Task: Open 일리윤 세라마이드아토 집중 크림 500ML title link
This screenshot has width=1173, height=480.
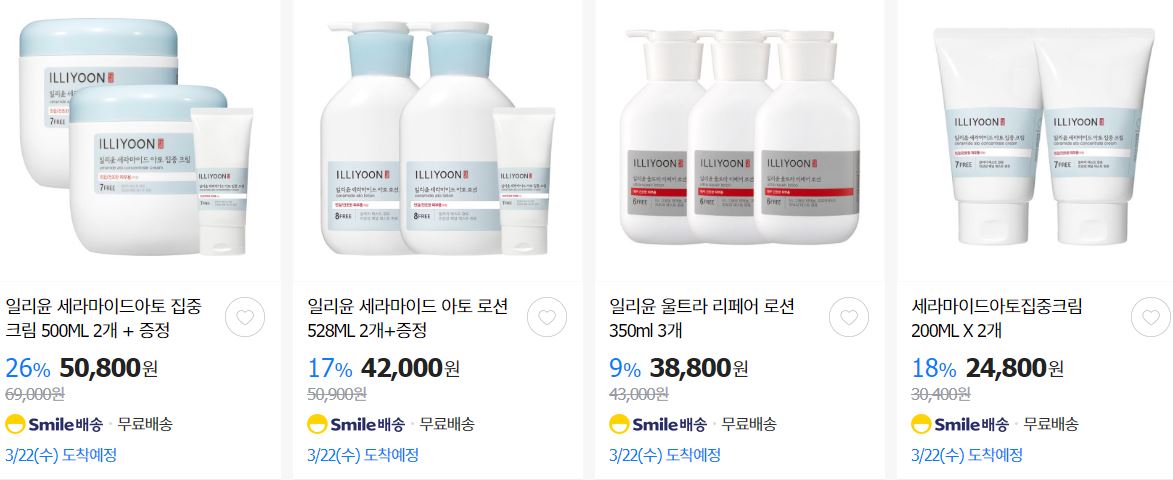Action: (103, 318)
